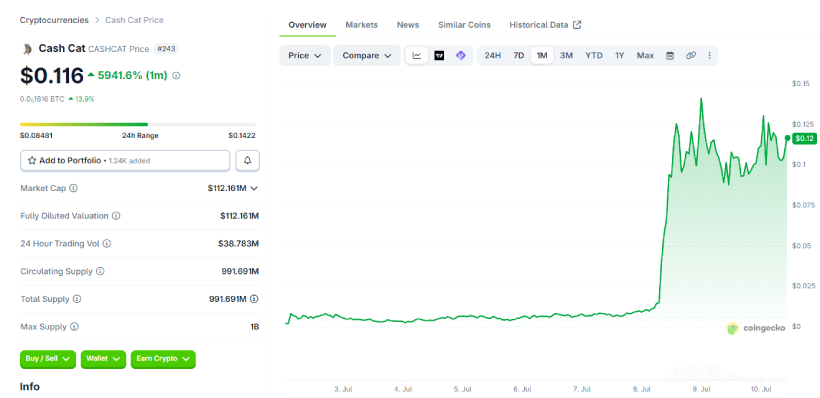The image size is (820, 398).
Task: Click the $0.12 current price chart label
Action: pos(804,139)
